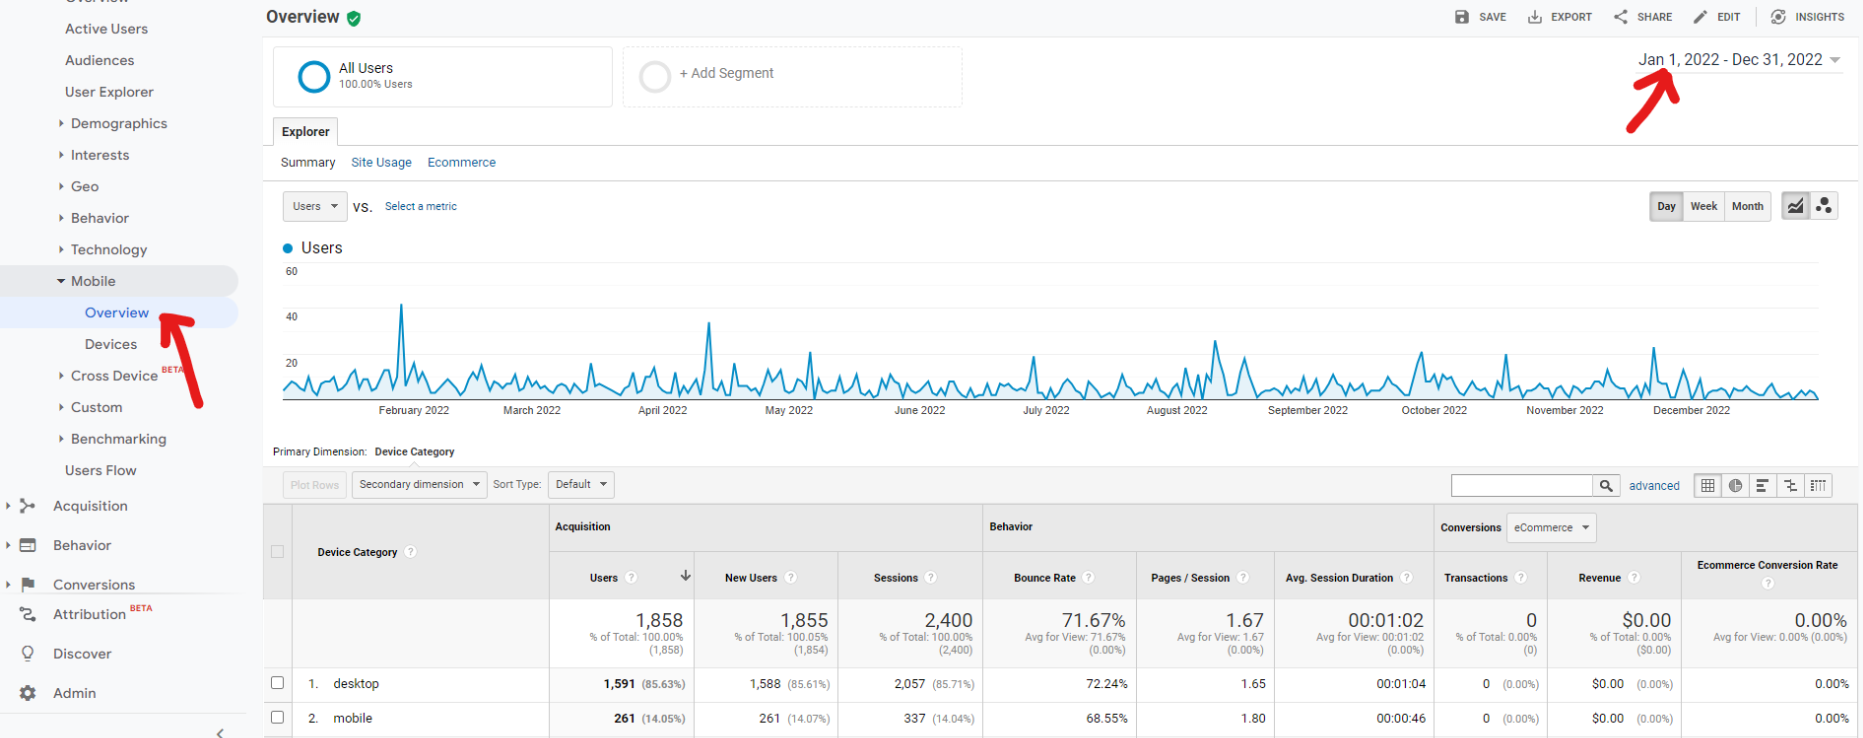Open the Insights icon
This screenshot has width=1863, height=738.
tap(1778, 17)
